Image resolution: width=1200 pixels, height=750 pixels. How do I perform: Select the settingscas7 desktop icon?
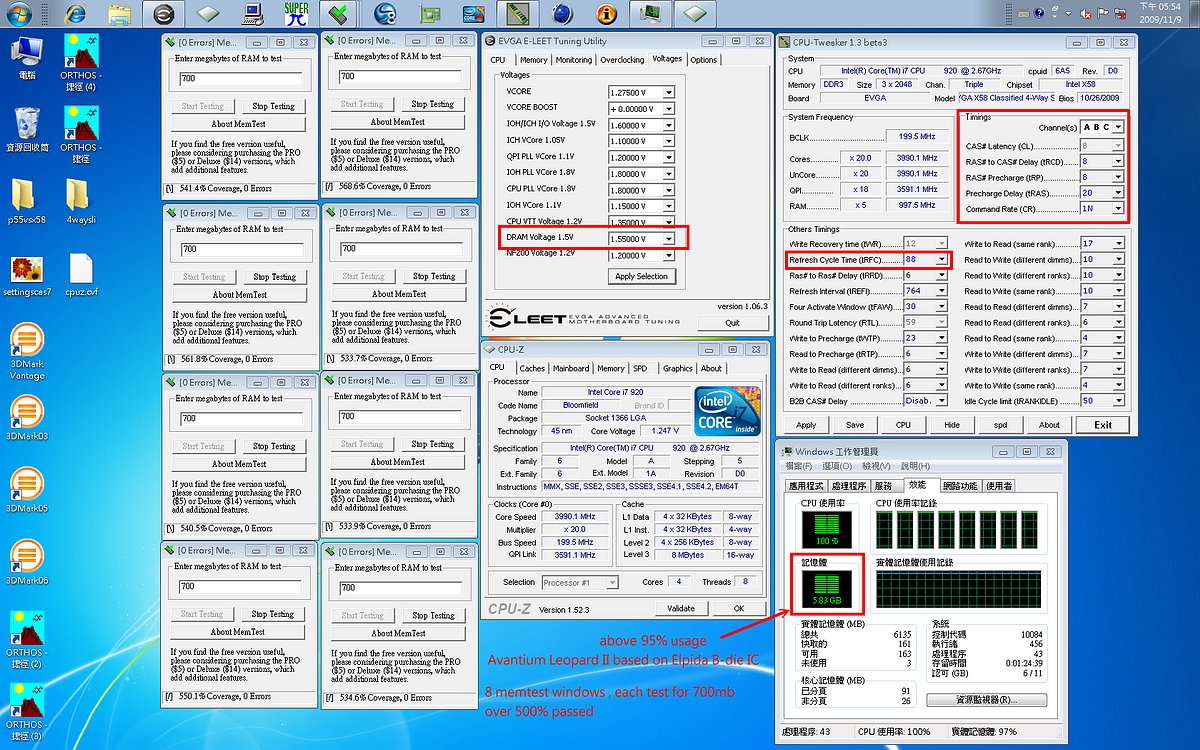[27, 275]
